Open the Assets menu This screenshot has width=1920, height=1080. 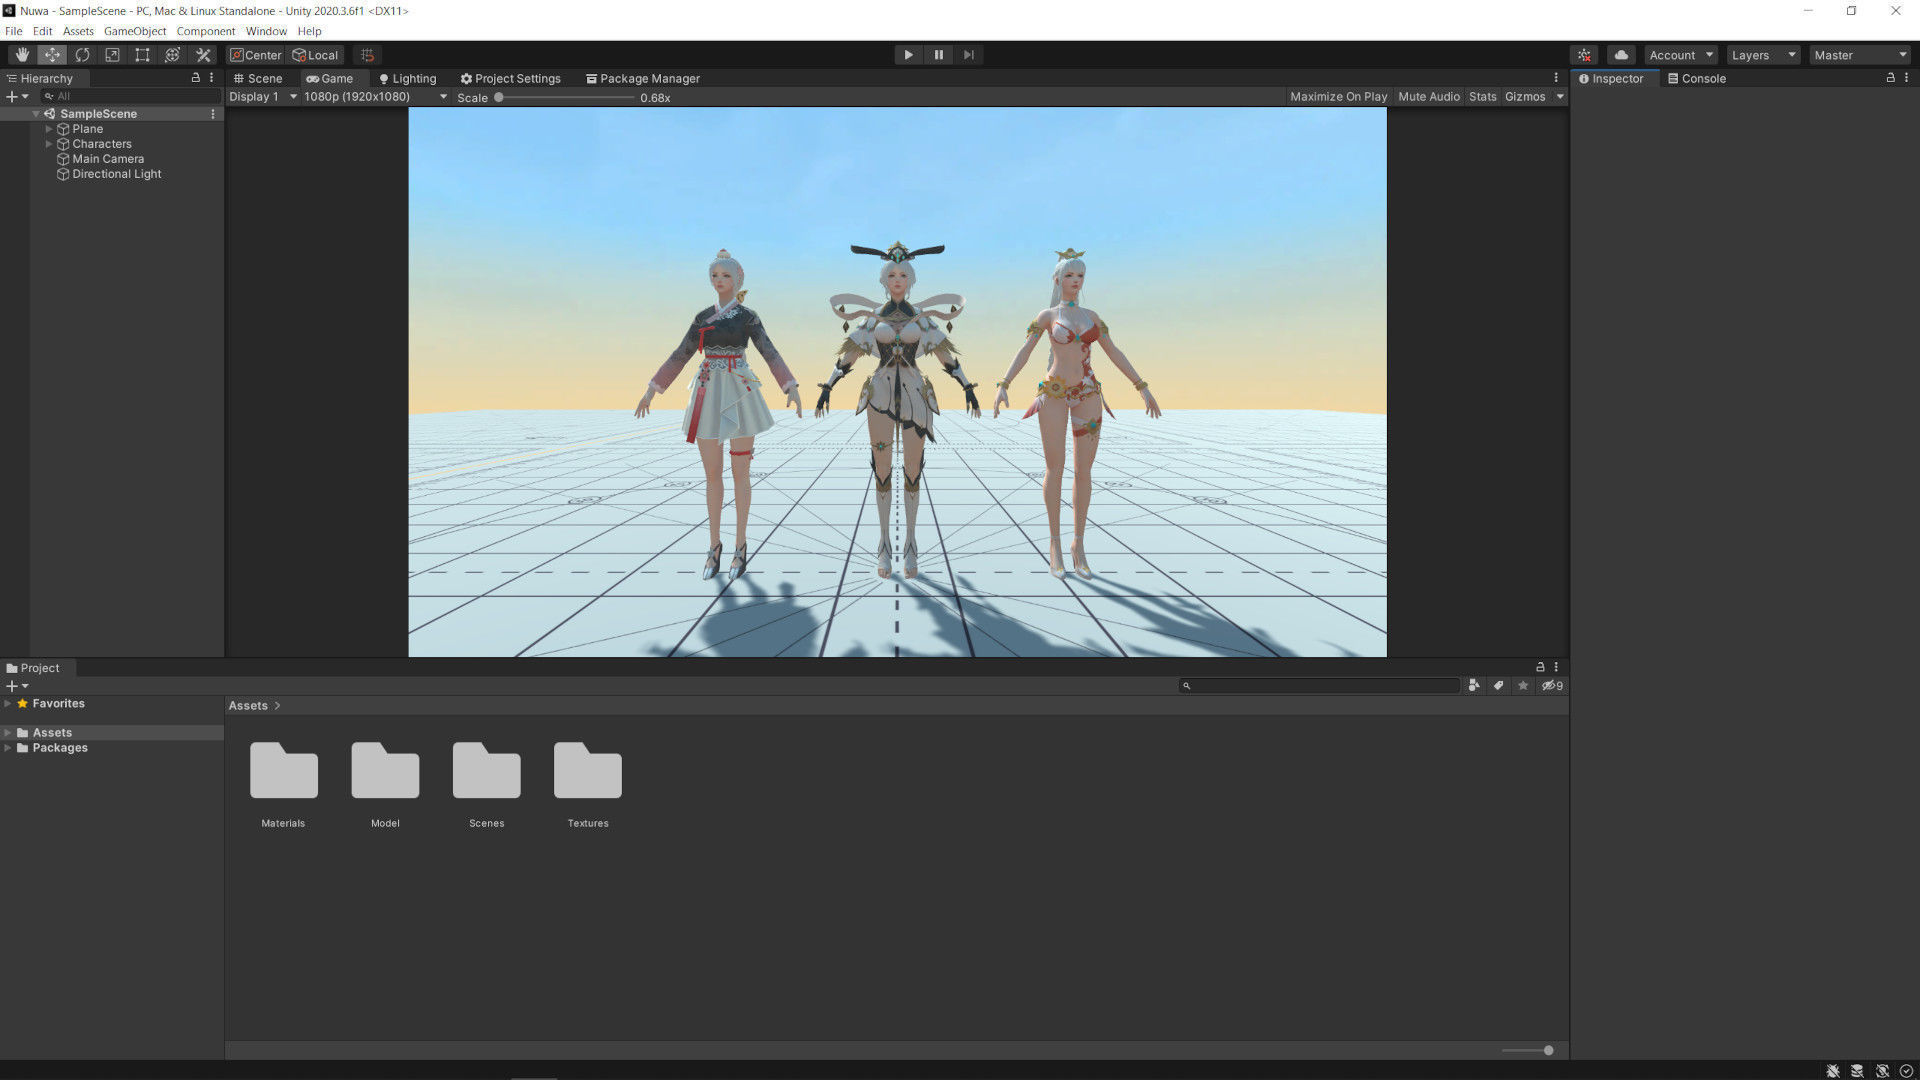point(78,31)
